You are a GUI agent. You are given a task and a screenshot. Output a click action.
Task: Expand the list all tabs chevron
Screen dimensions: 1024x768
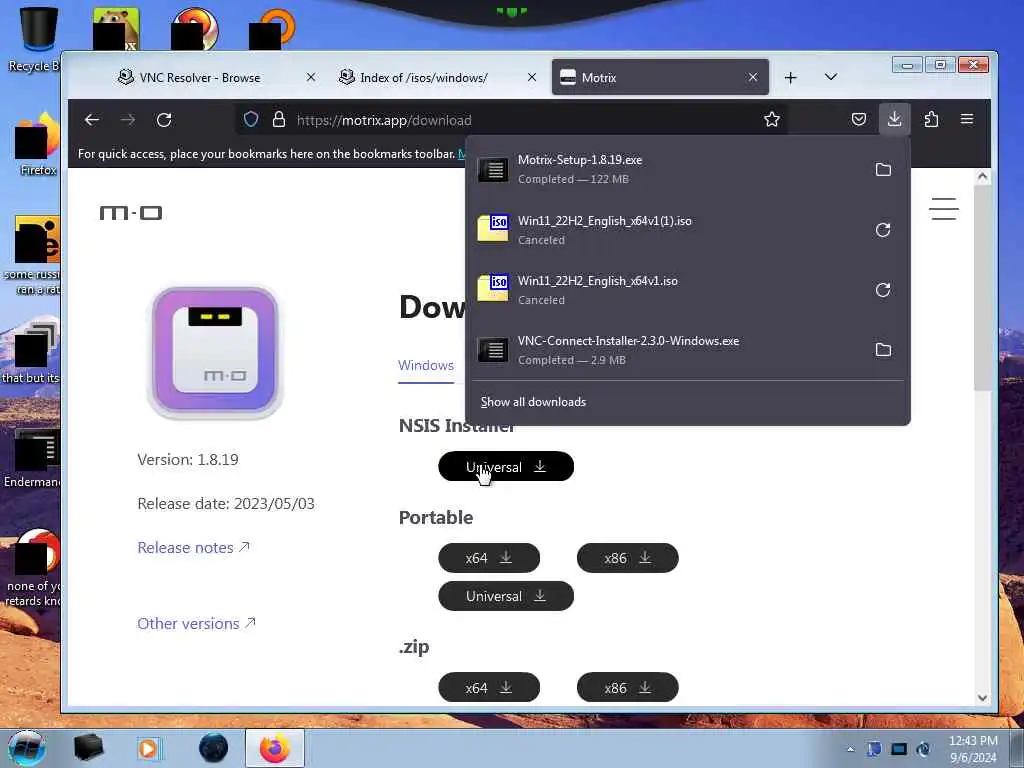pyautogui.click(x=831, y=77)
